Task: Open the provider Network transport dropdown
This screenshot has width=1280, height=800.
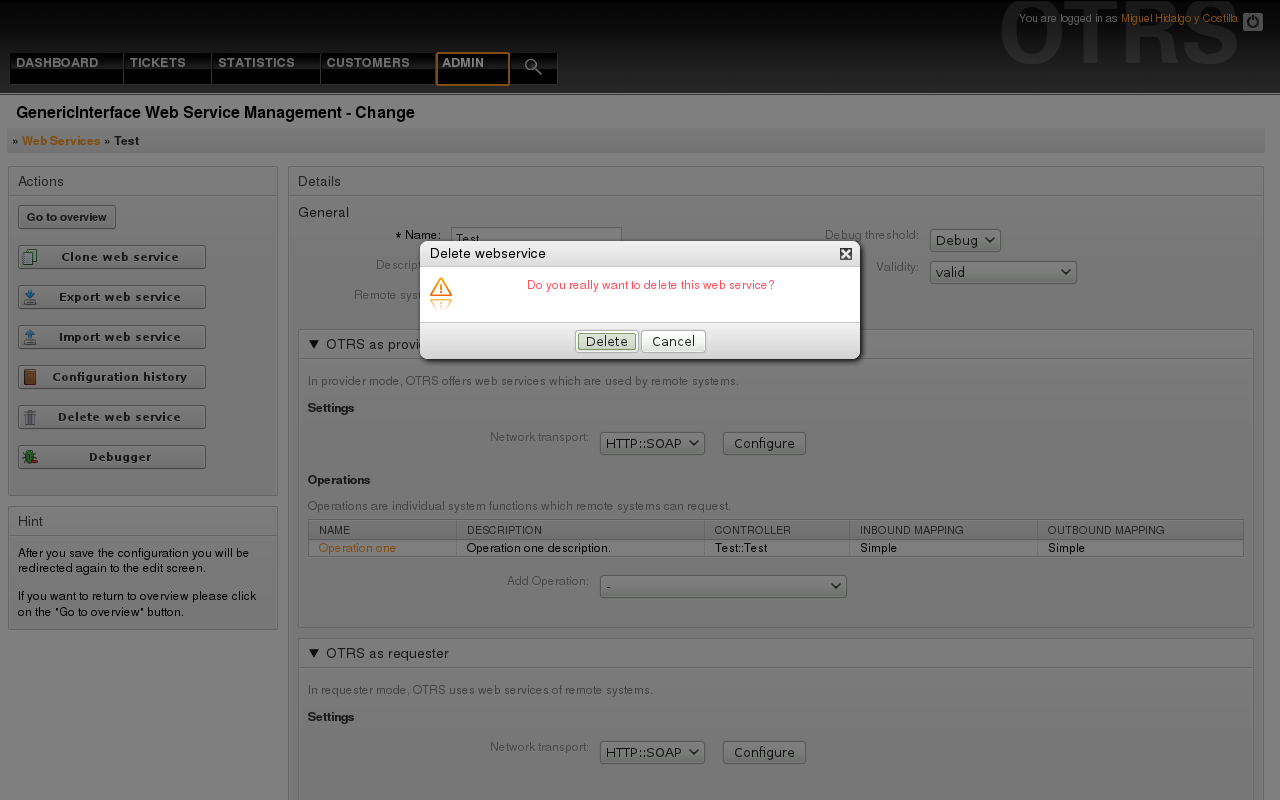Action: pyautogui.click(x=652, y=443)
